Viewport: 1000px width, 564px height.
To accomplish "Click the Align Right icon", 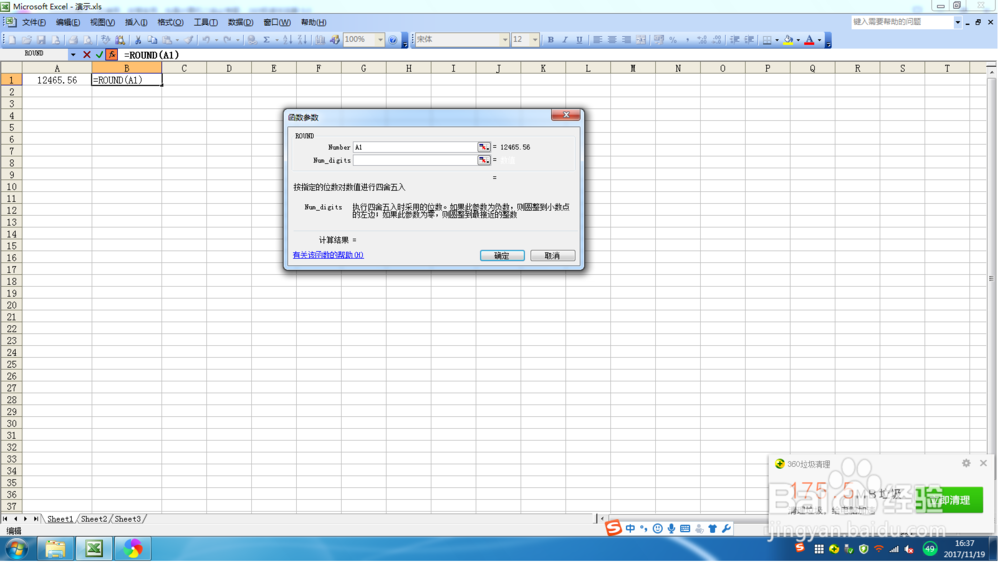I will tap(627, 40).
